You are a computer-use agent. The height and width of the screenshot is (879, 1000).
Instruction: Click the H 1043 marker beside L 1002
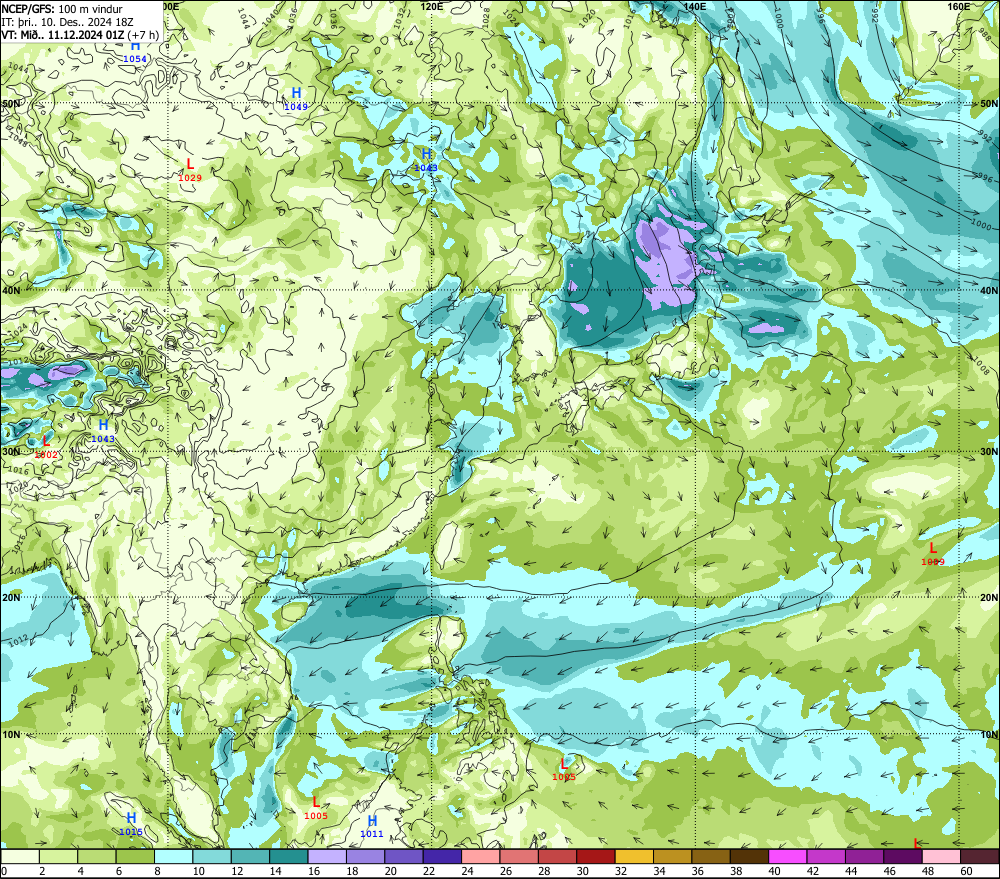103,432
